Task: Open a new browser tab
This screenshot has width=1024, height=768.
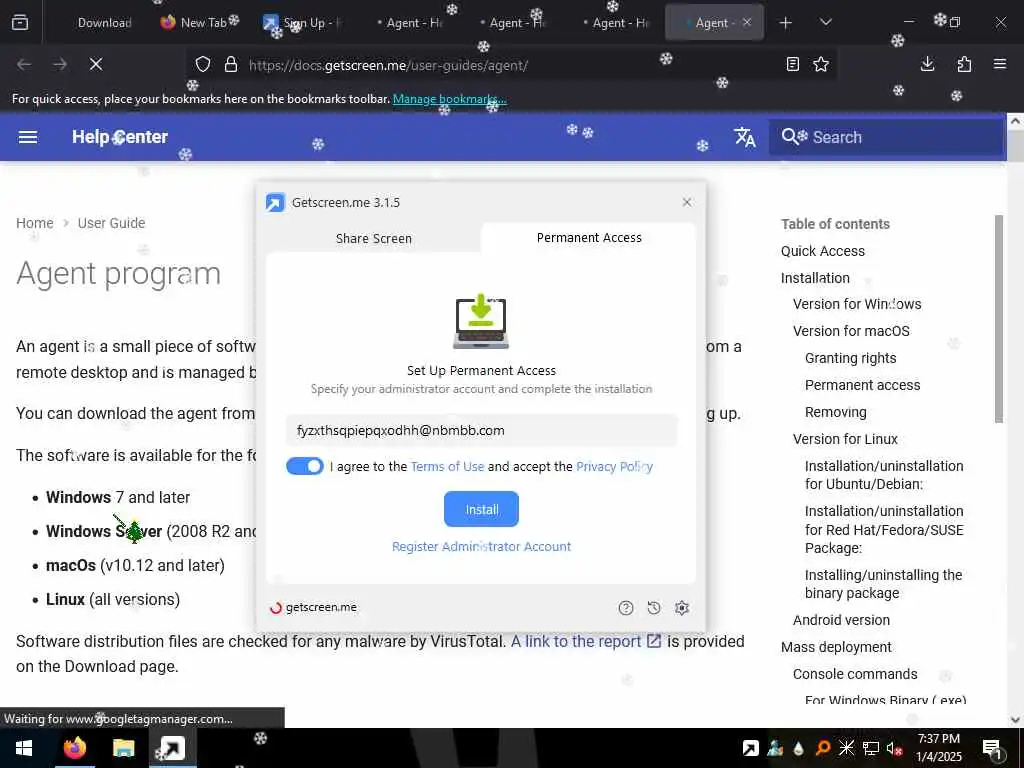Action: (786, 23)
